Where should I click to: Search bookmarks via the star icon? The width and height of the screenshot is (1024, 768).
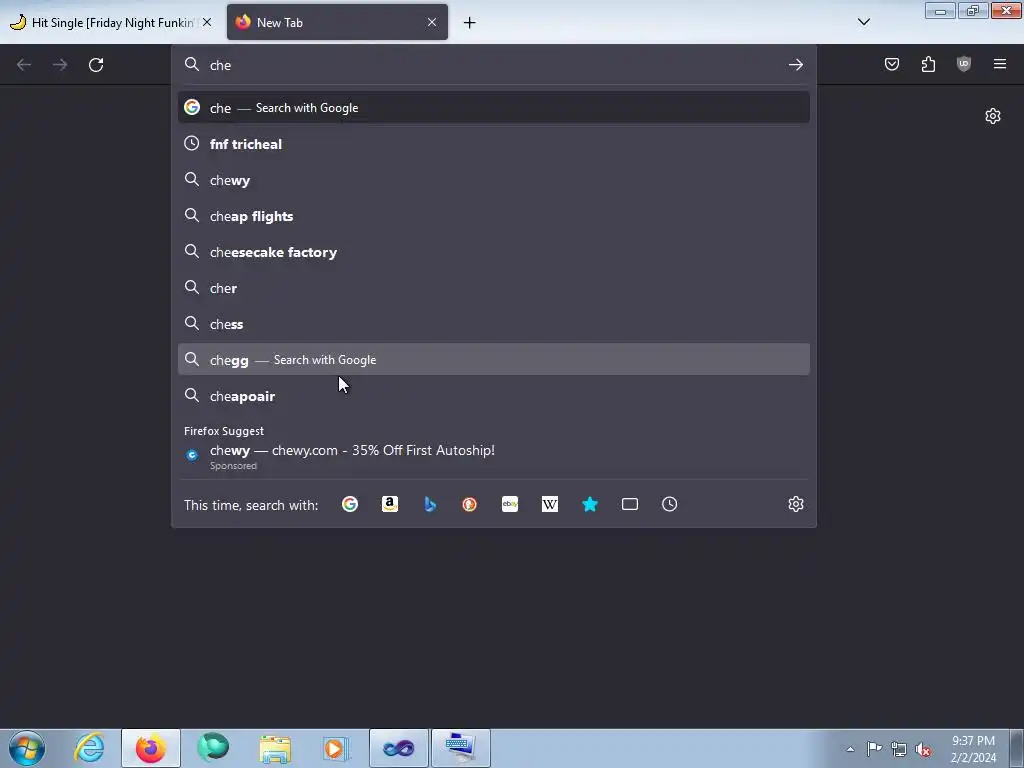coord(590,504)
